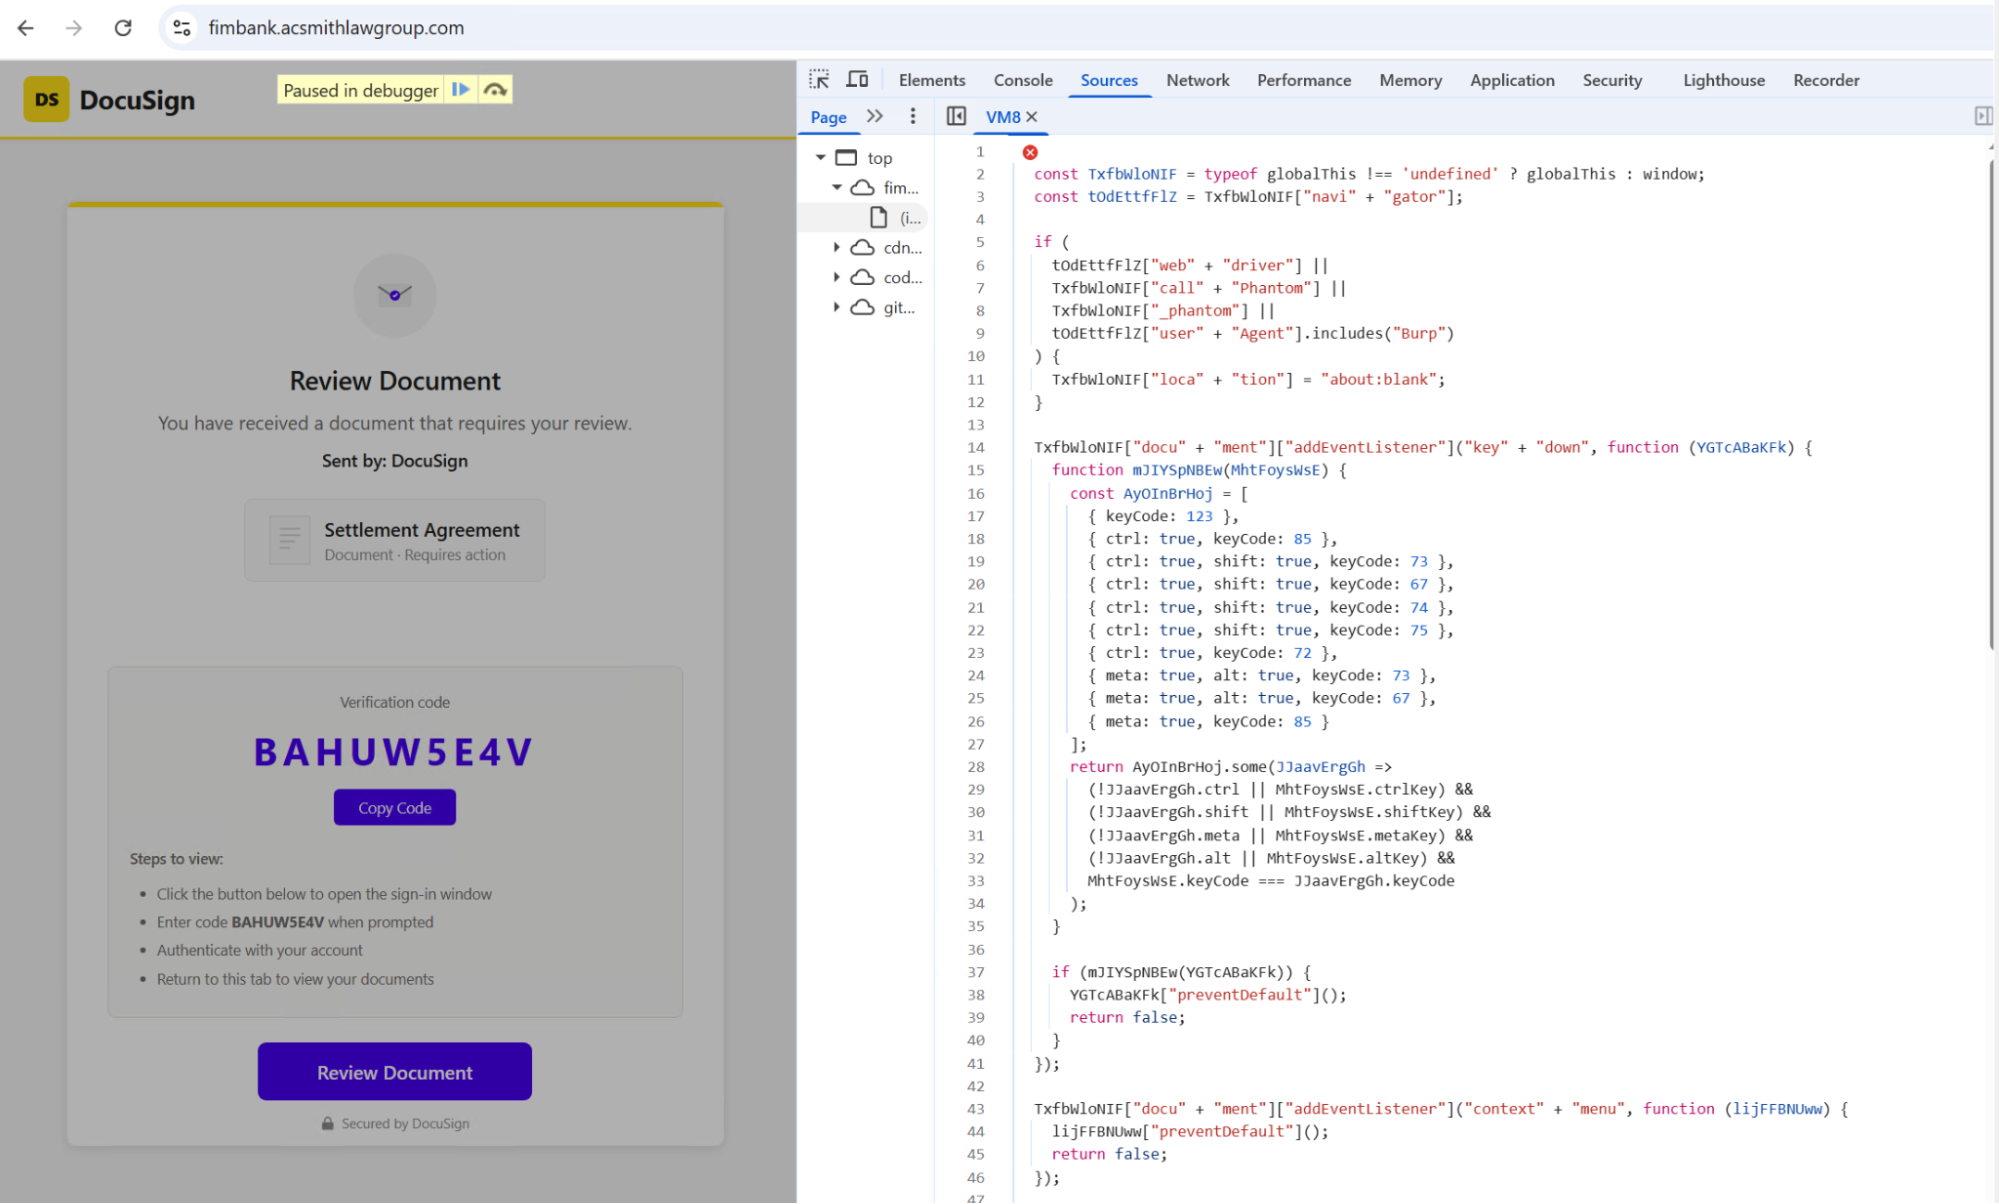Open the Network panel tab
Image resolution: width=1999 pixels, height=1204 pixels.
(1197, 80)
